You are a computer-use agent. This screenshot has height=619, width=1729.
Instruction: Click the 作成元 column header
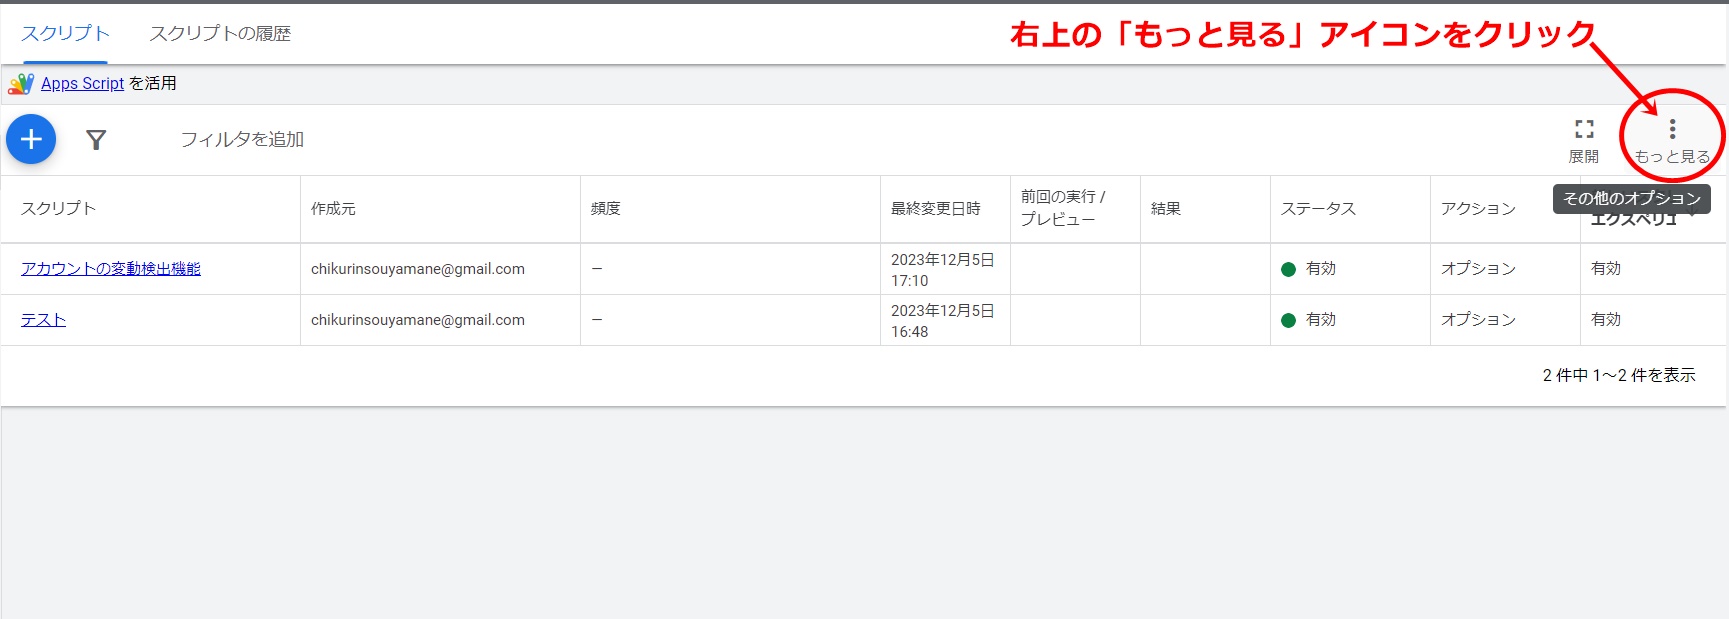333,208
